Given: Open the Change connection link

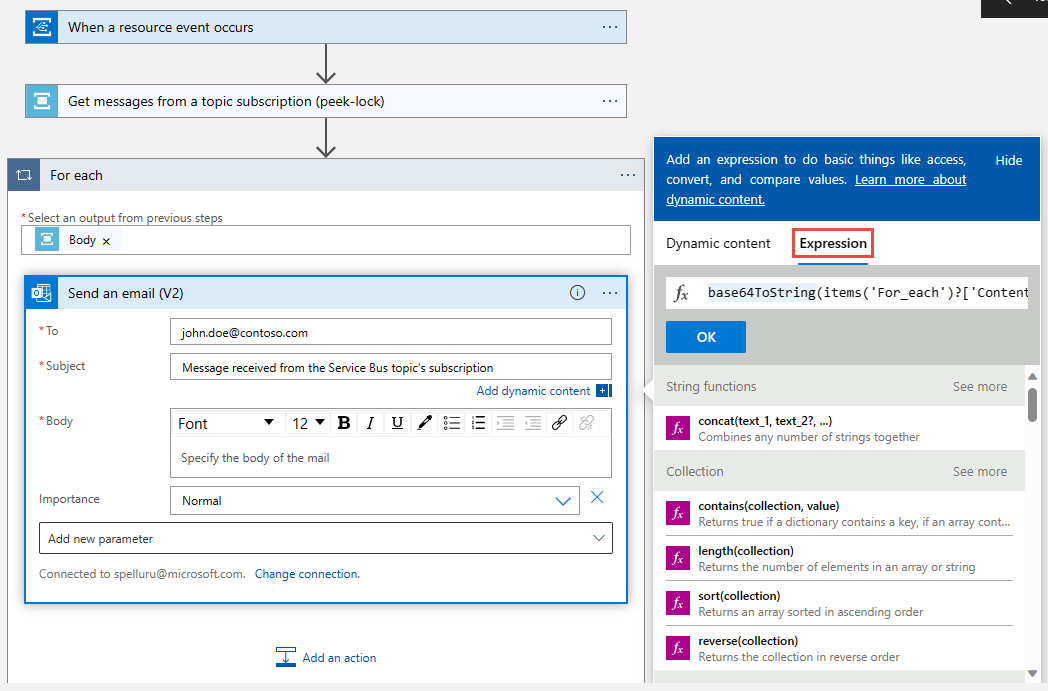Looking at the screenshot, I should point(307,574).
